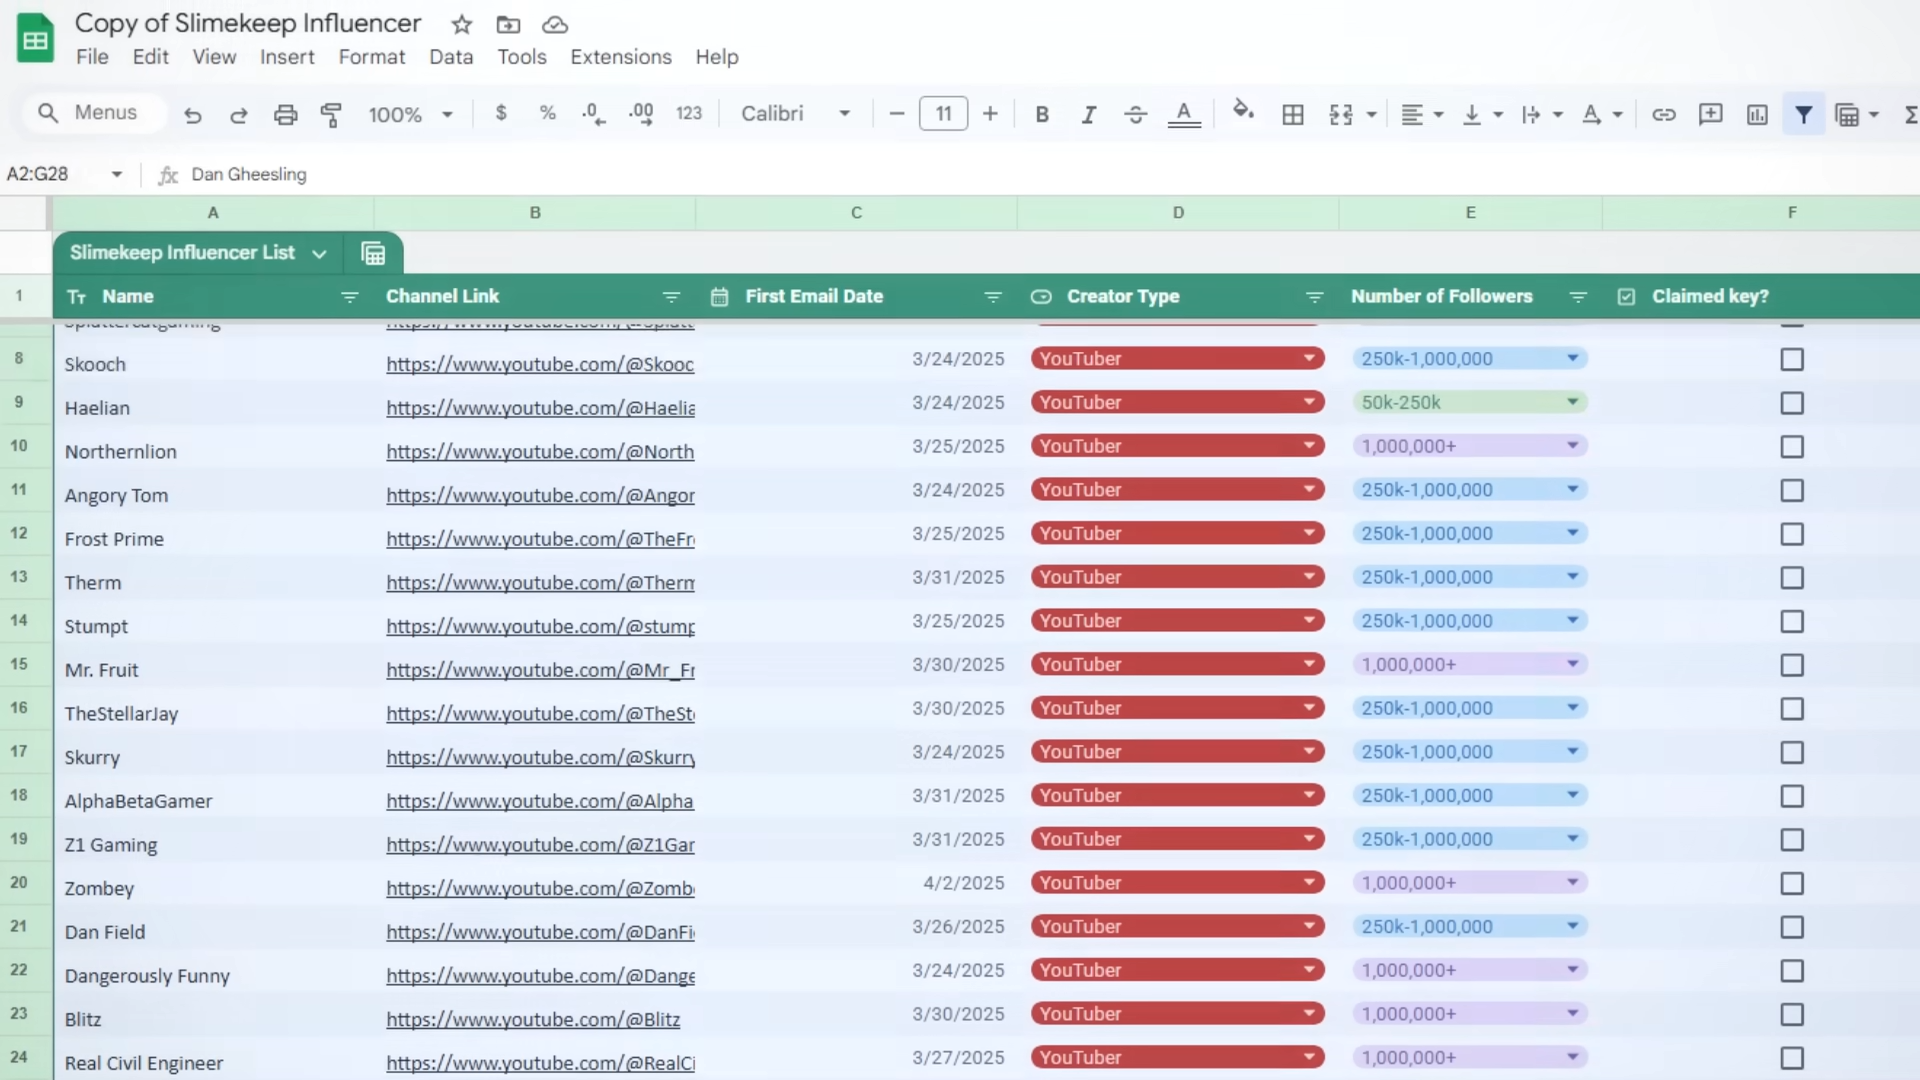Click the Merge cells icon
Image resolution: width=1920 pixels, height=1080 pixels.
[x=1341, y=115]
